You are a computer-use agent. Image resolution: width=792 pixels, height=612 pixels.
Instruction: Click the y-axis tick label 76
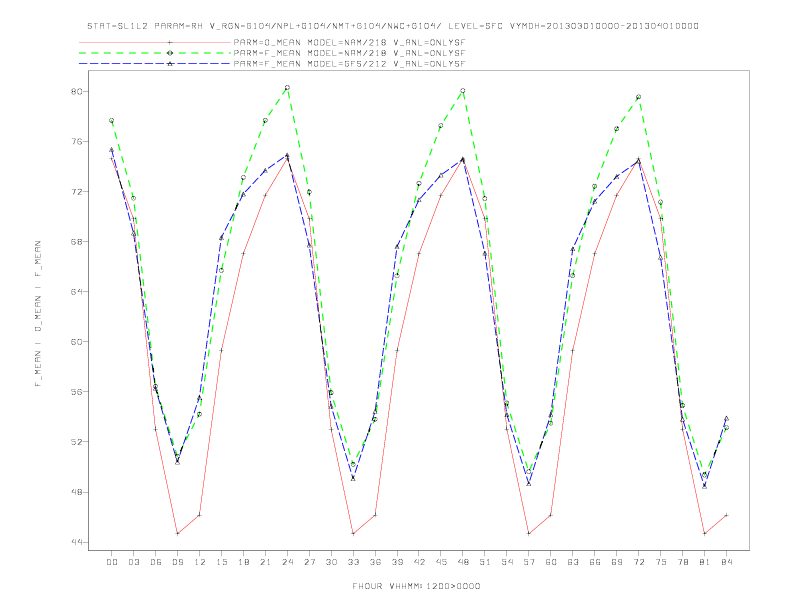[x=76, y=142]
